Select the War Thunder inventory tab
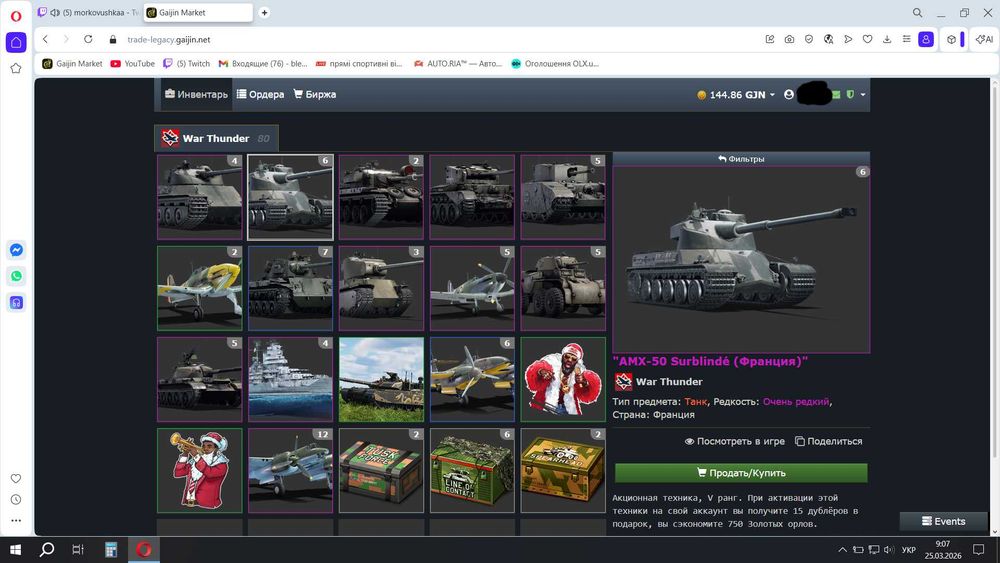Image resolution: width=1000 pixels, height=563 pixels. point(216,138)
